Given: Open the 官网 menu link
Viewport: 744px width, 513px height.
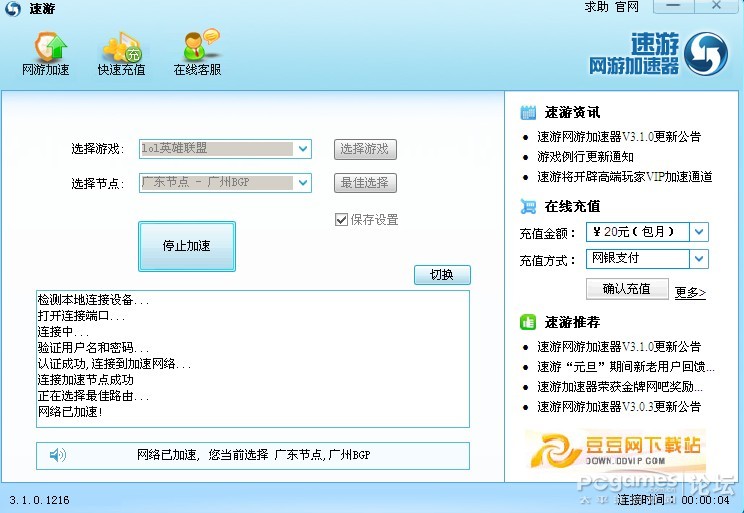Looking at the screenshot, I should [x=627, y=7].
